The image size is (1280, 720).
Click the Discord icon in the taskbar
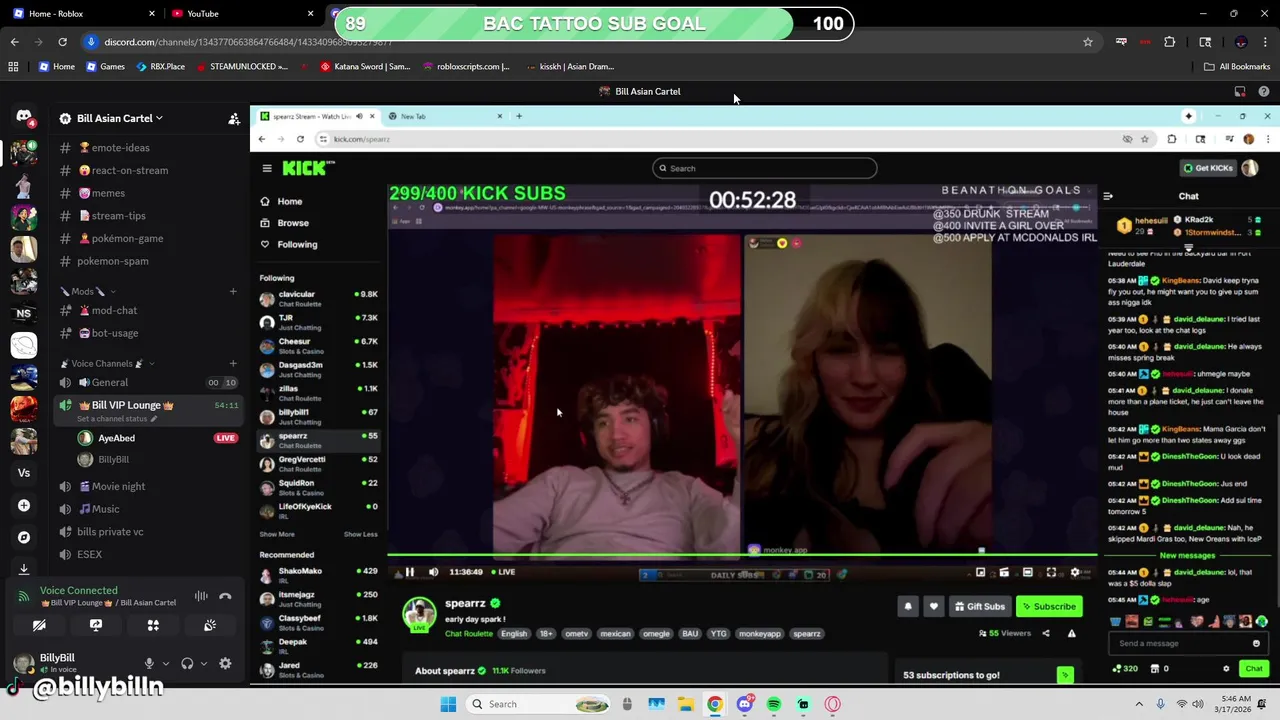point(744,704)
